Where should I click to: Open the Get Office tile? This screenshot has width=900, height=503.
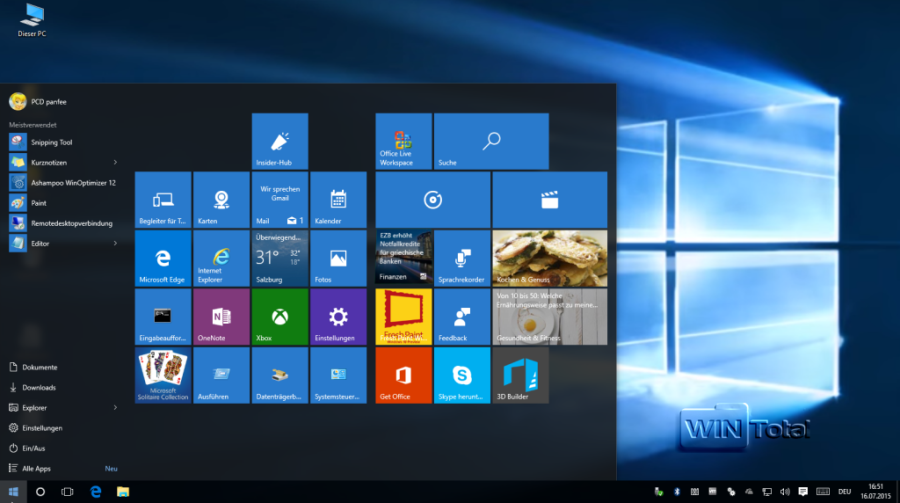(x=403, y=375)
